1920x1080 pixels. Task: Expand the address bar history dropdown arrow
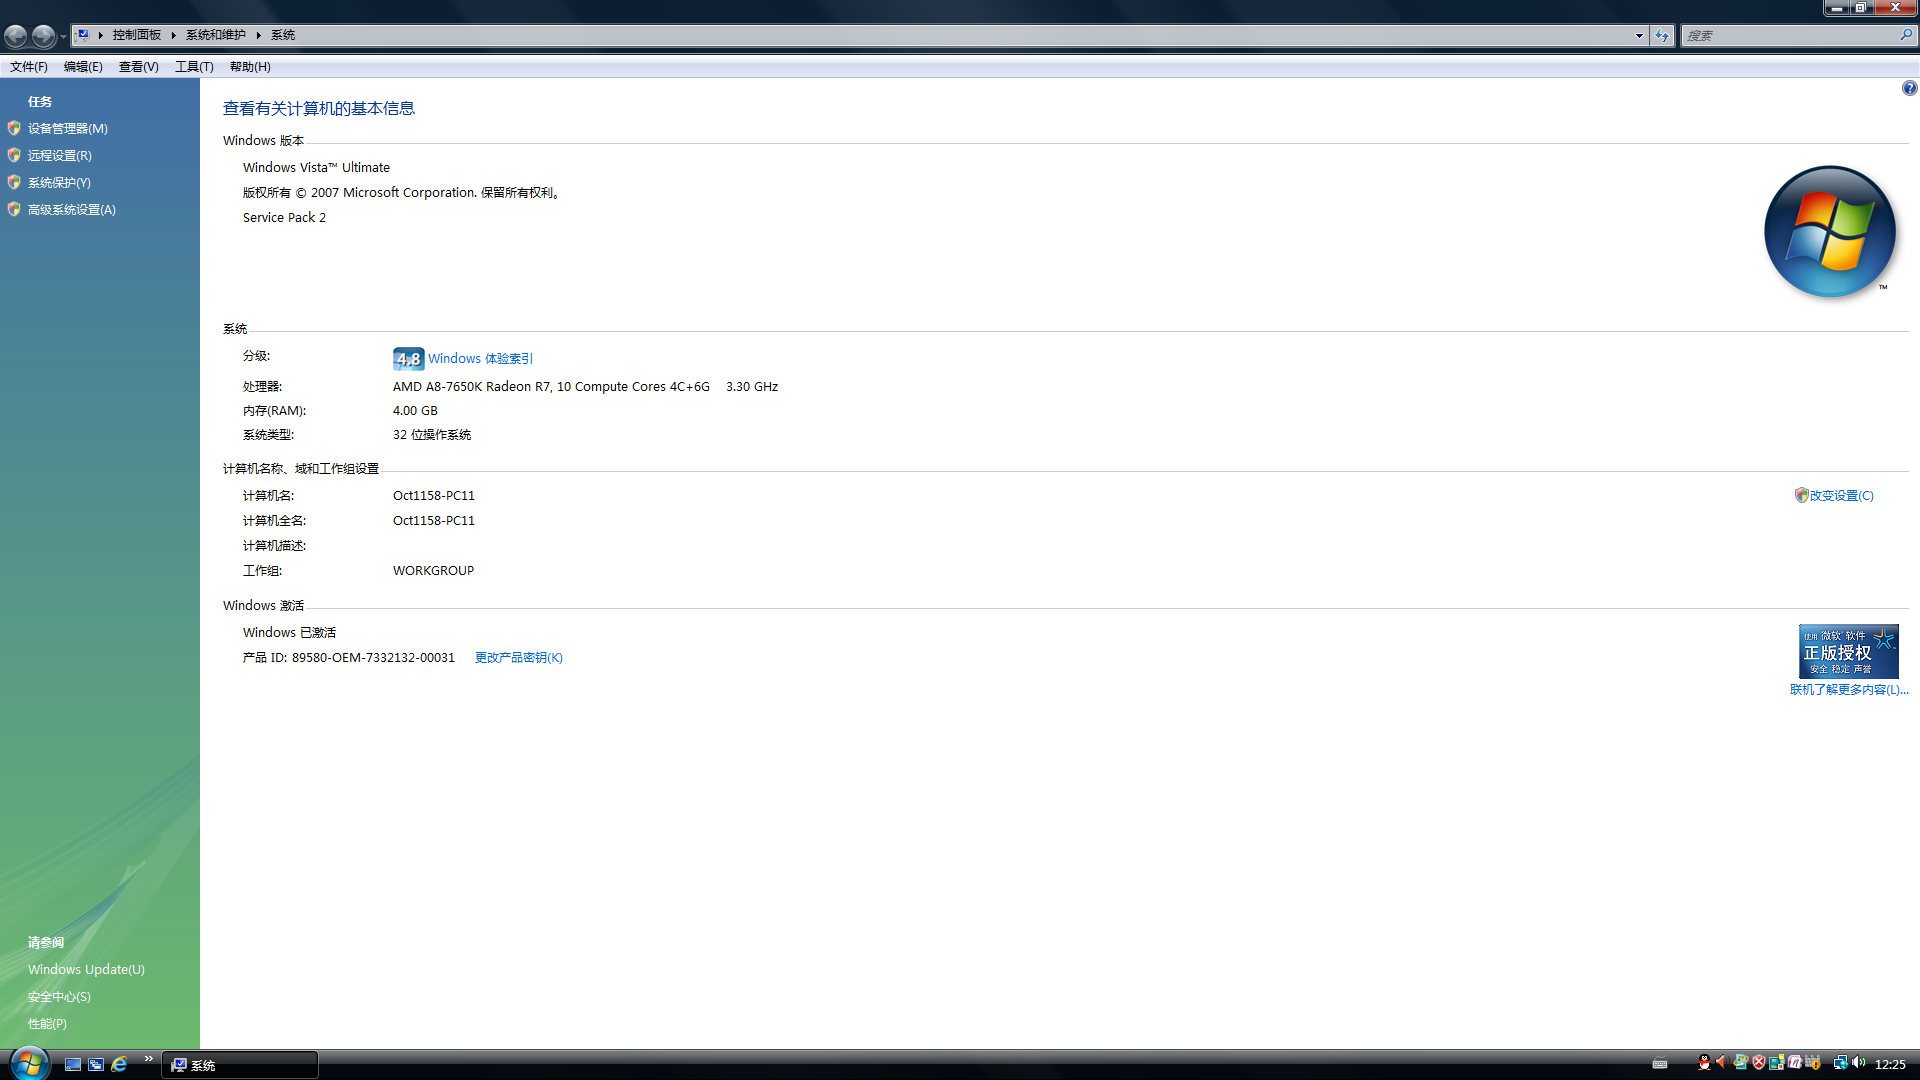pyautogui.click(x=1639, y=36)
